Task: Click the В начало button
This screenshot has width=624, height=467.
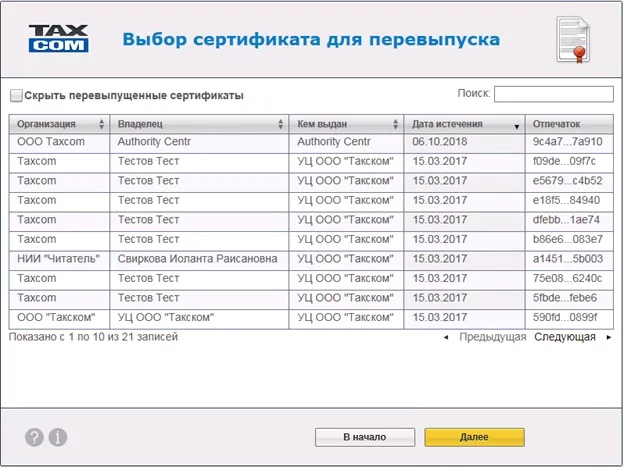Action: (365, 437)
